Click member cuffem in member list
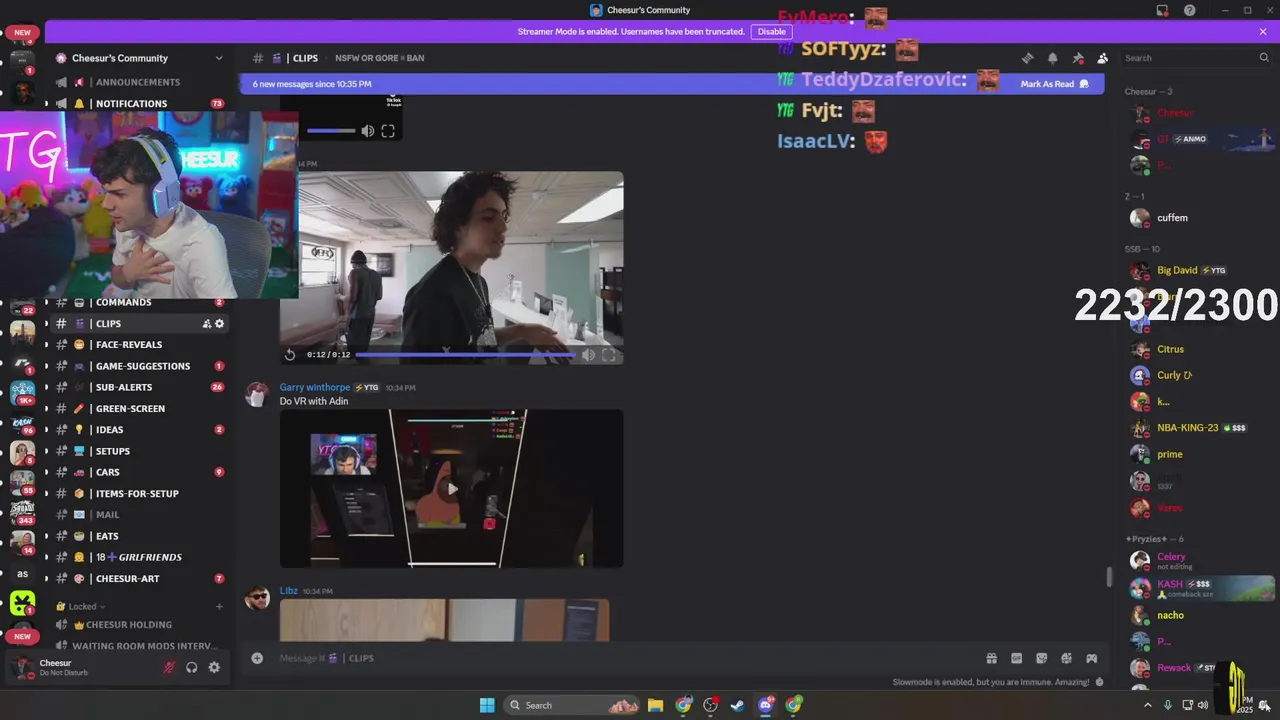This screenshot has height=720, width=1280. point(1172,218)
